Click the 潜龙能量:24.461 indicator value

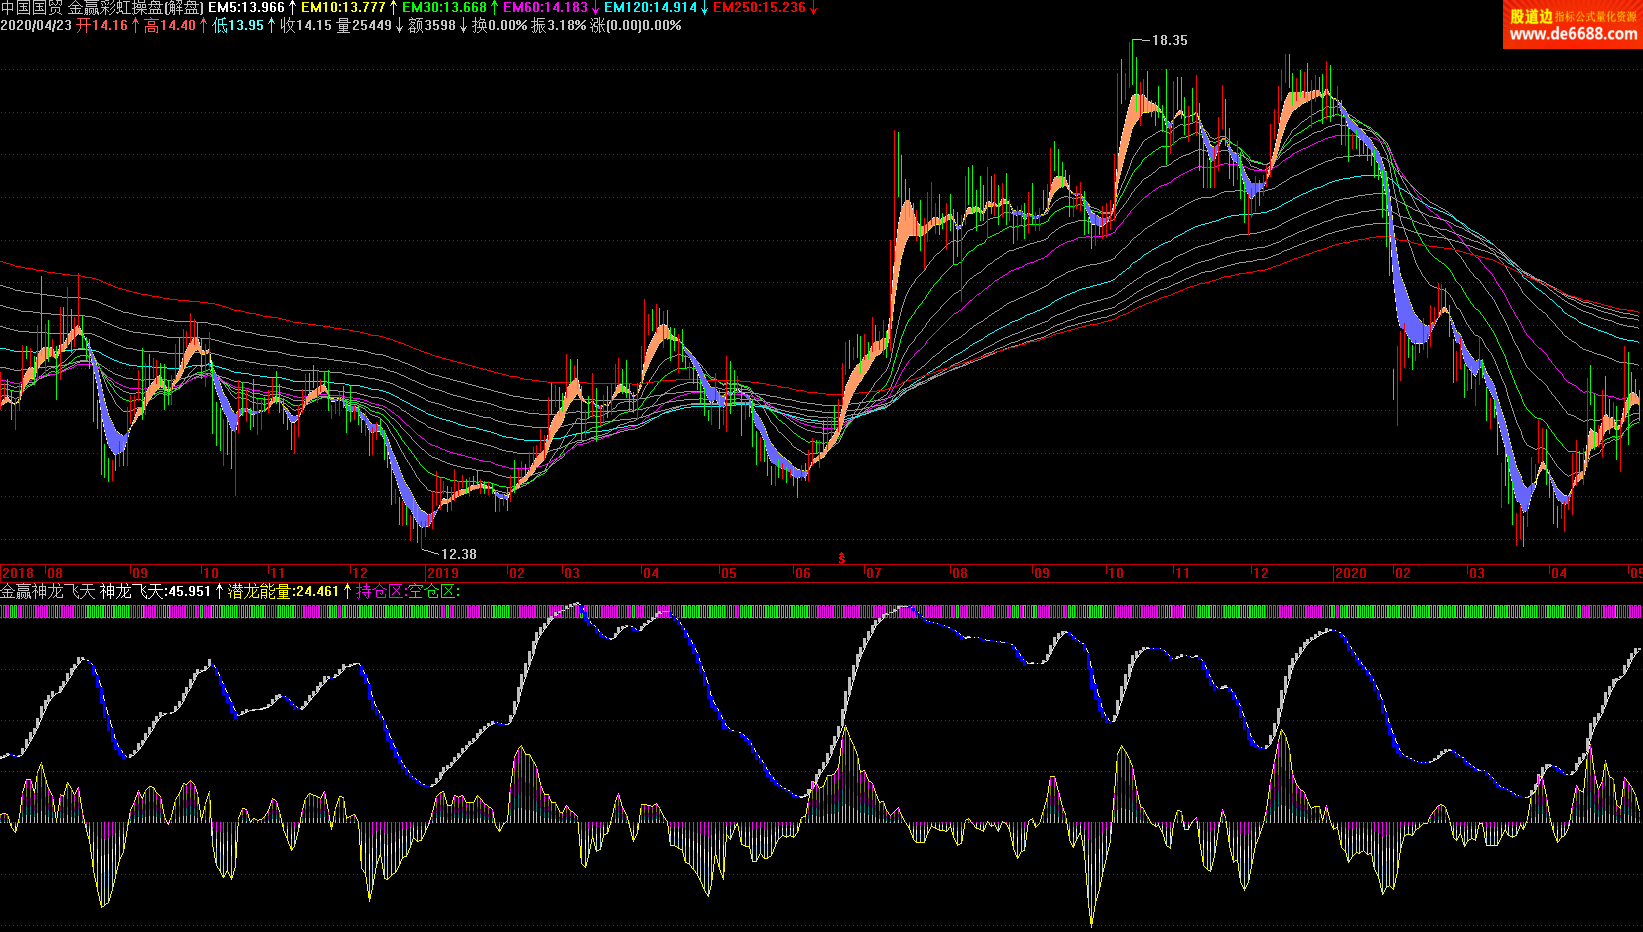click(283, 592)
